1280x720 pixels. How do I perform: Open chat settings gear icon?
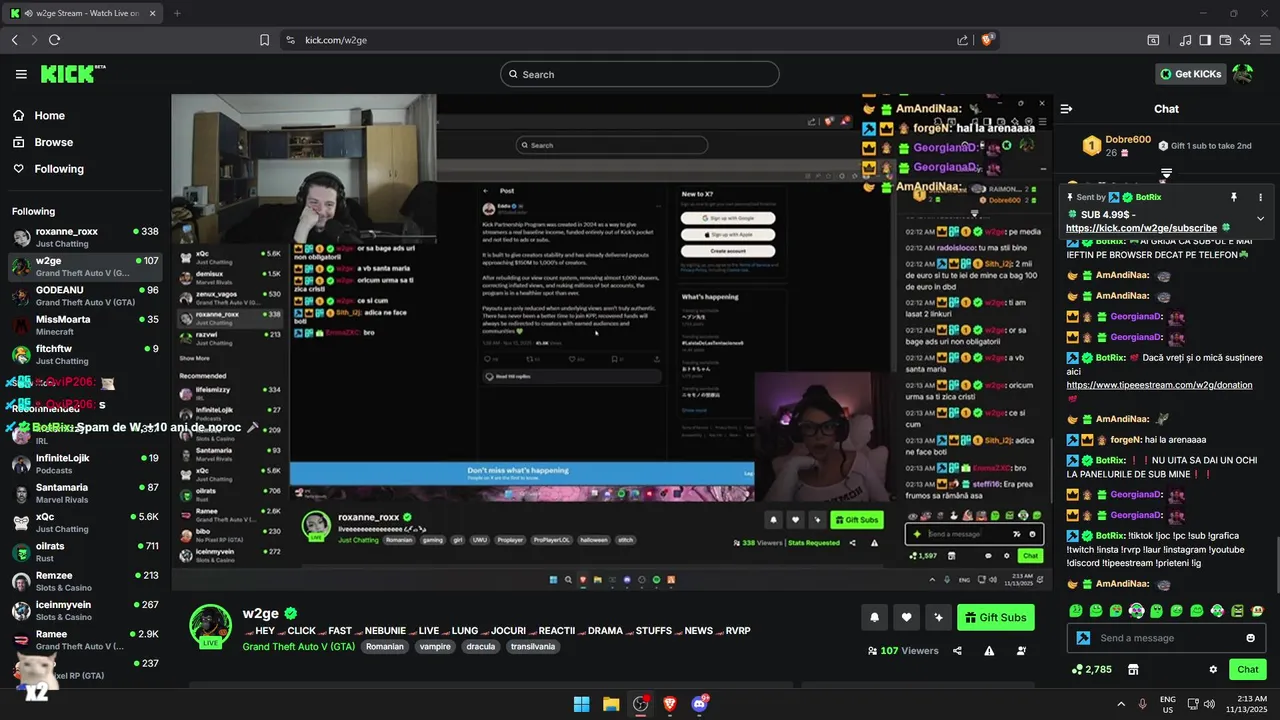click(1213, 669)
